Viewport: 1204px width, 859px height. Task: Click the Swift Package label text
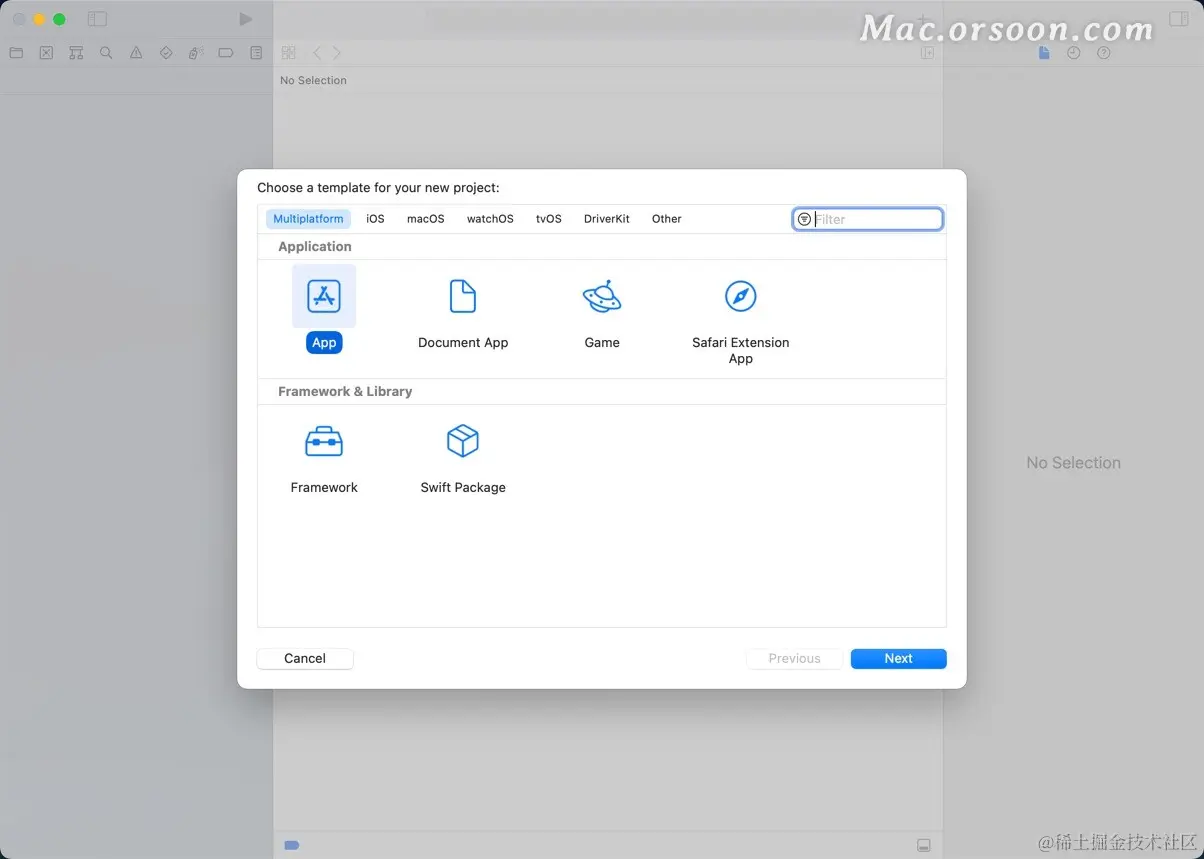click(463, 487)
